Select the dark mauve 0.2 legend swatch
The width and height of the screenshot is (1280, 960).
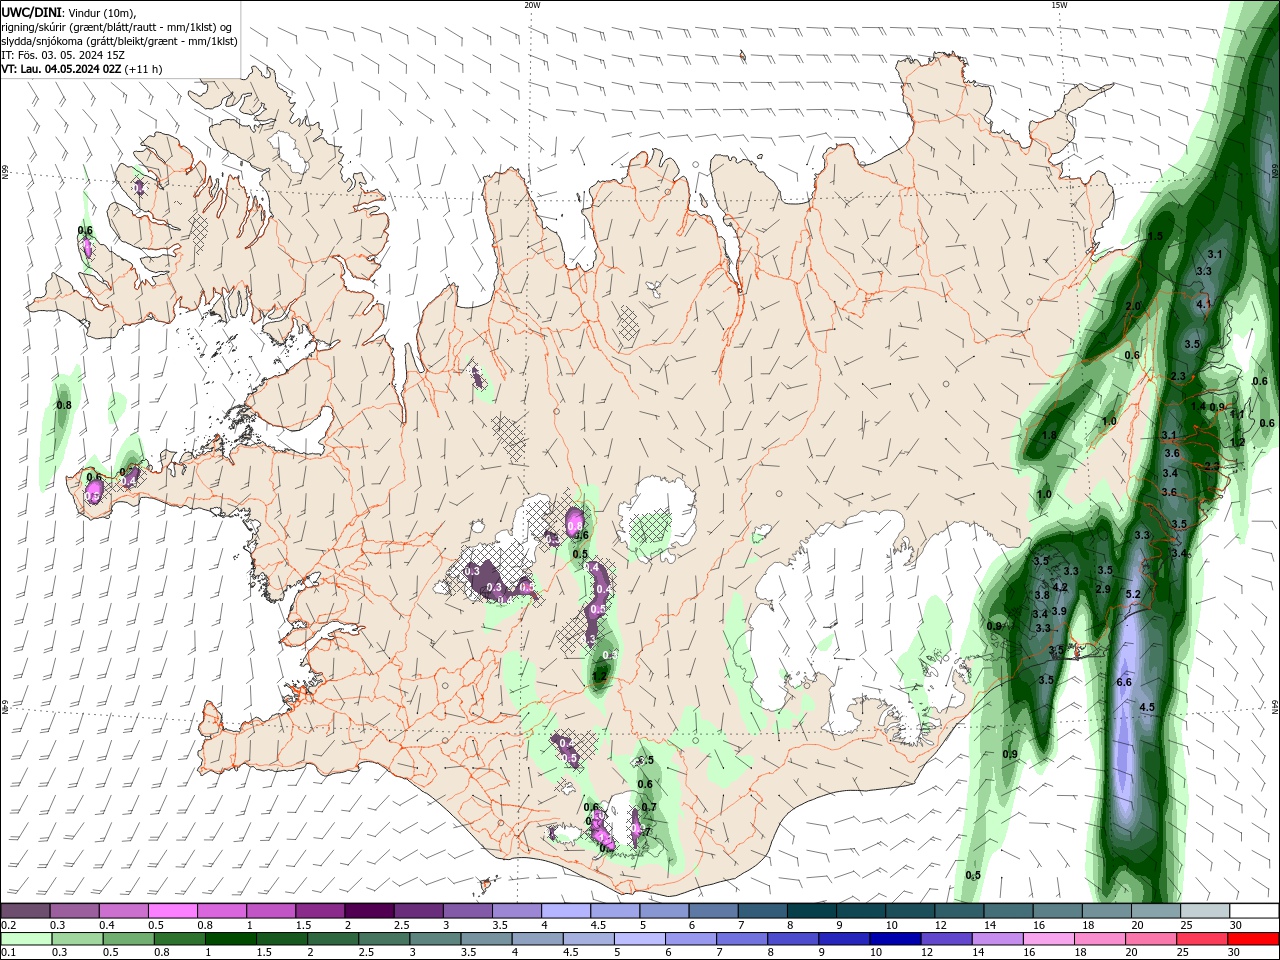tap(26, 911)
